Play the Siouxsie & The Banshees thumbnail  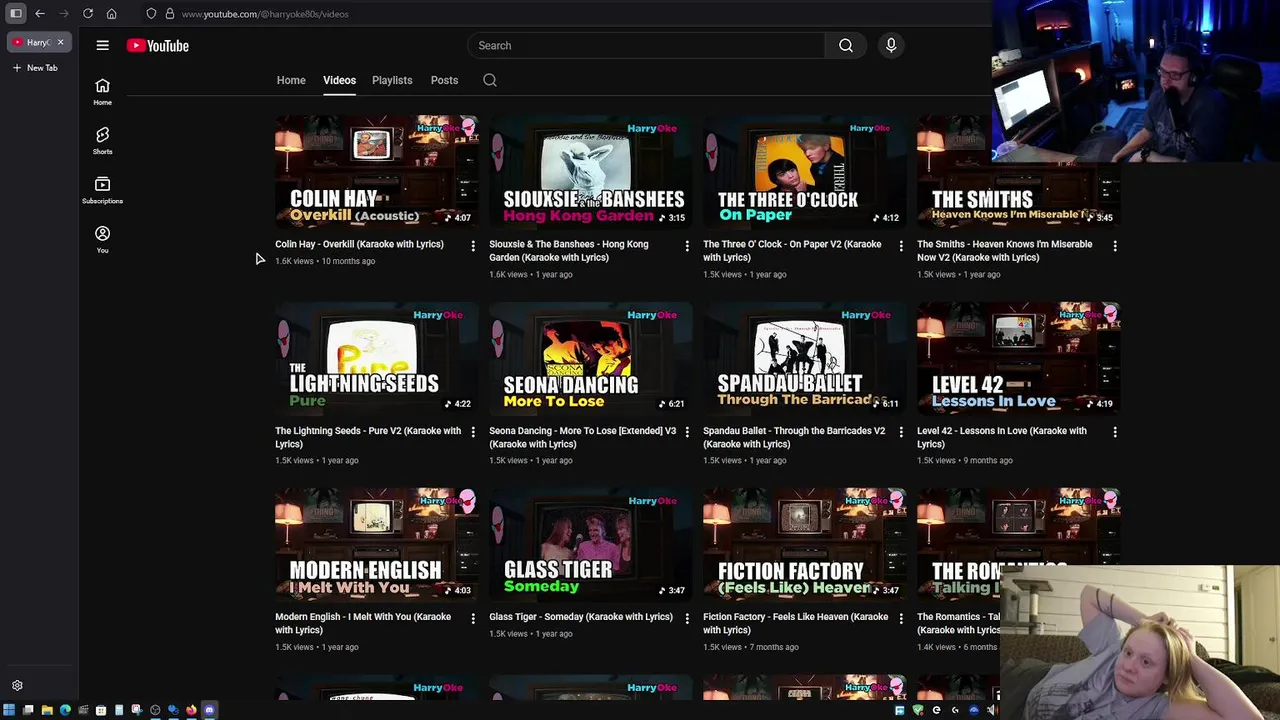tap(590, 172)
